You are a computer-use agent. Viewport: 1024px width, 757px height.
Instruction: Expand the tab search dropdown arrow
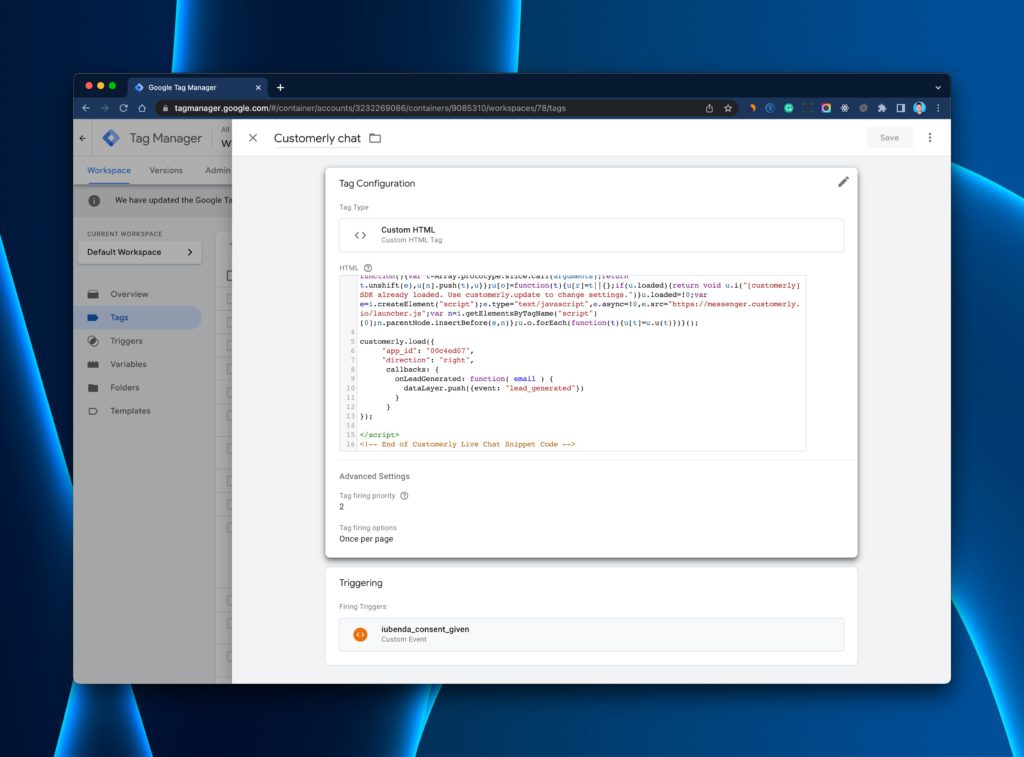(x=938, y=88)
